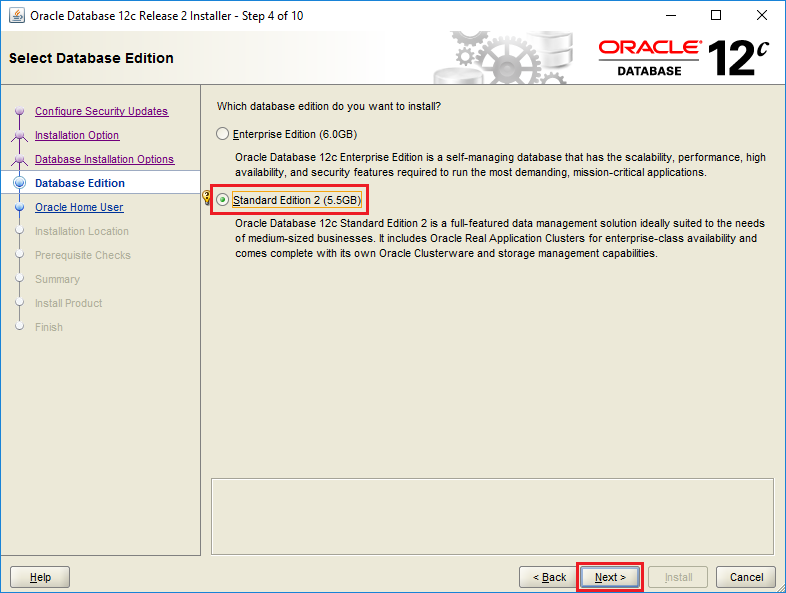Open the Database Installation Options step
The height and width of the screenshot is (593, 786).
point(104,159)
